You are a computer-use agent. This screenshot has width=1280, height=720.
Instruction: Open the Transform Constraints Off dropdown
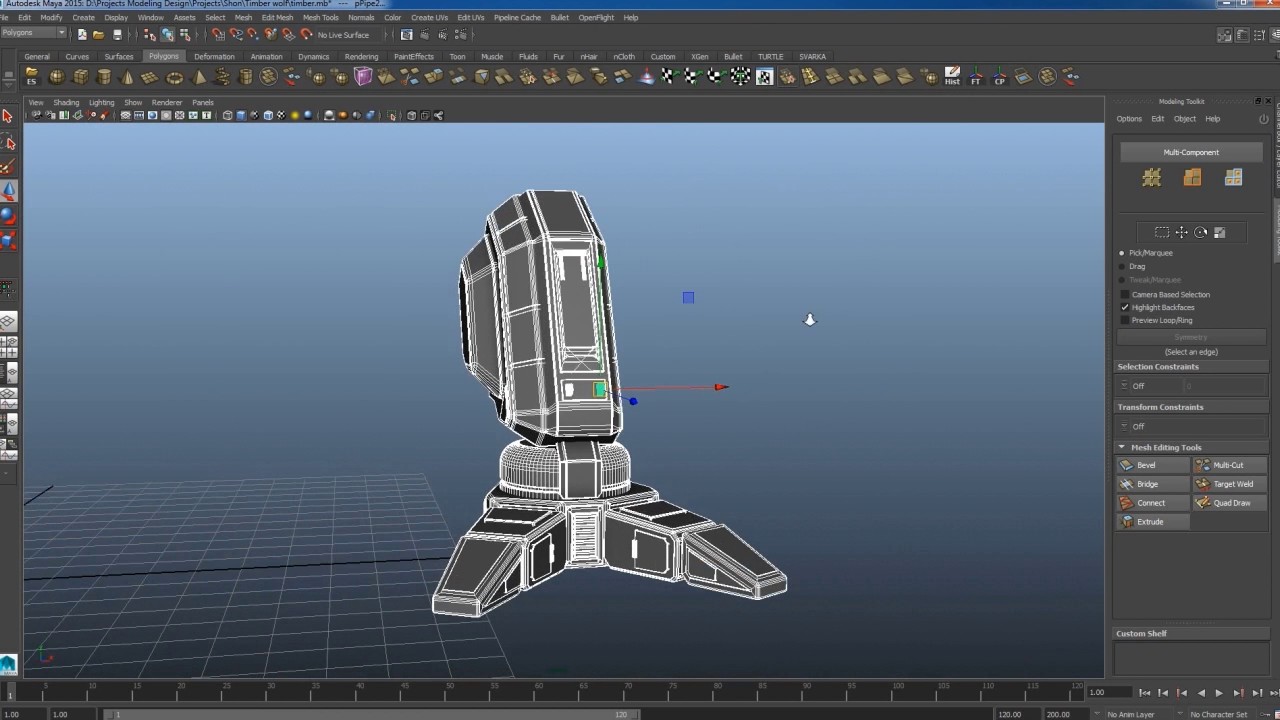(1125, 427)
